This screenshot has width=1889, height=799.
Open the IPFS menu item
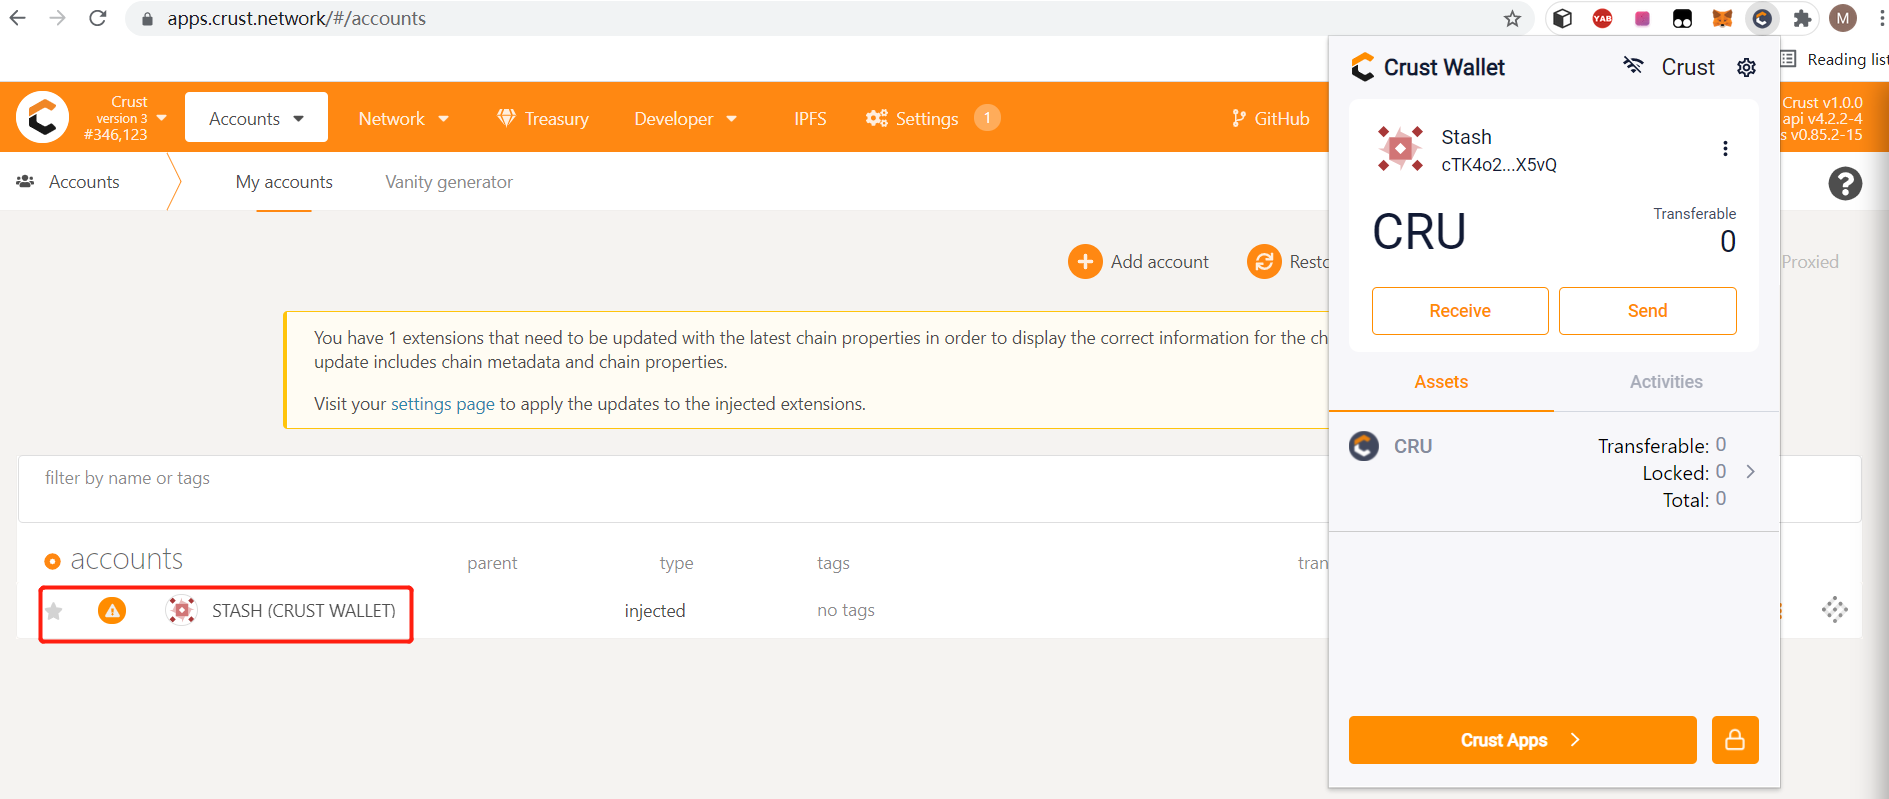click(x=810, y=118)
